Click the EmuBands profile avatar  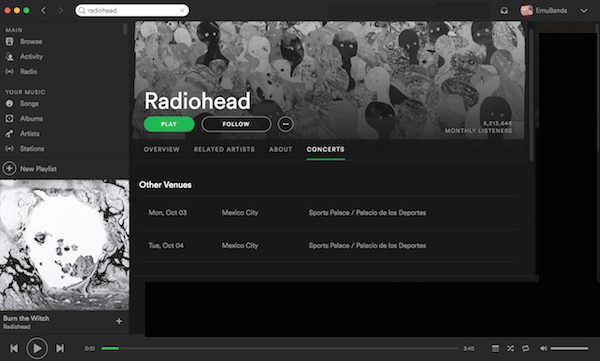point(527,10)
